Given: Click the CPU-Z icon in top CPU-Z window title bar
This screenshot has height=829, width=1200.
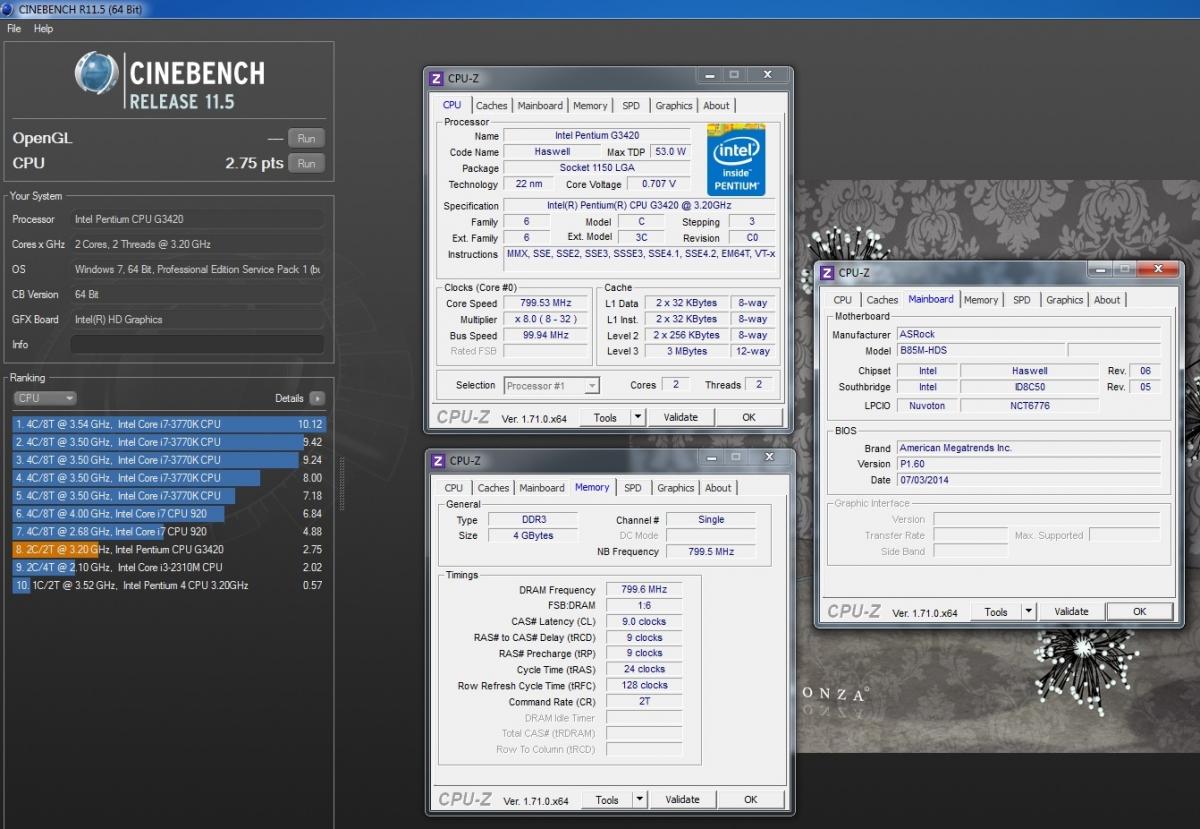Looking at the screenshot, I should pyautogui.click(x=436, y=78).
